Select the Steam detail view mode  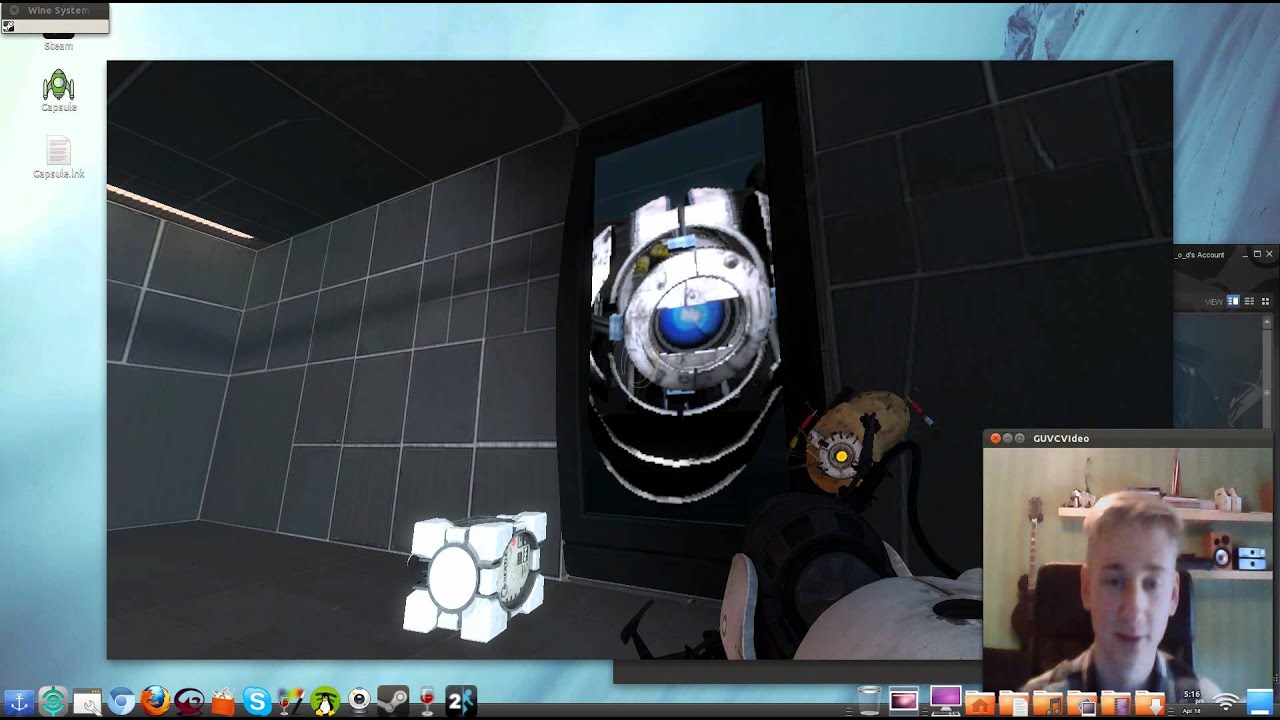pyautogui.click(x=1233, y=301)
